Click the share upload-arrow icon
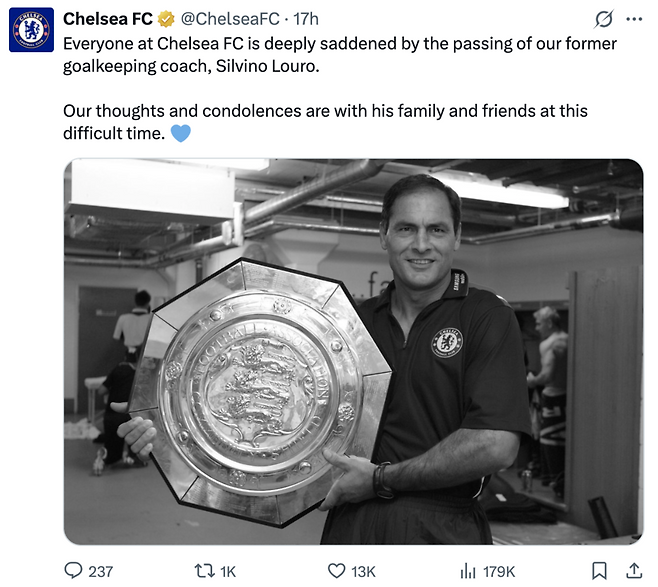This screenshot has height=587, width=658. coord(632,571)
